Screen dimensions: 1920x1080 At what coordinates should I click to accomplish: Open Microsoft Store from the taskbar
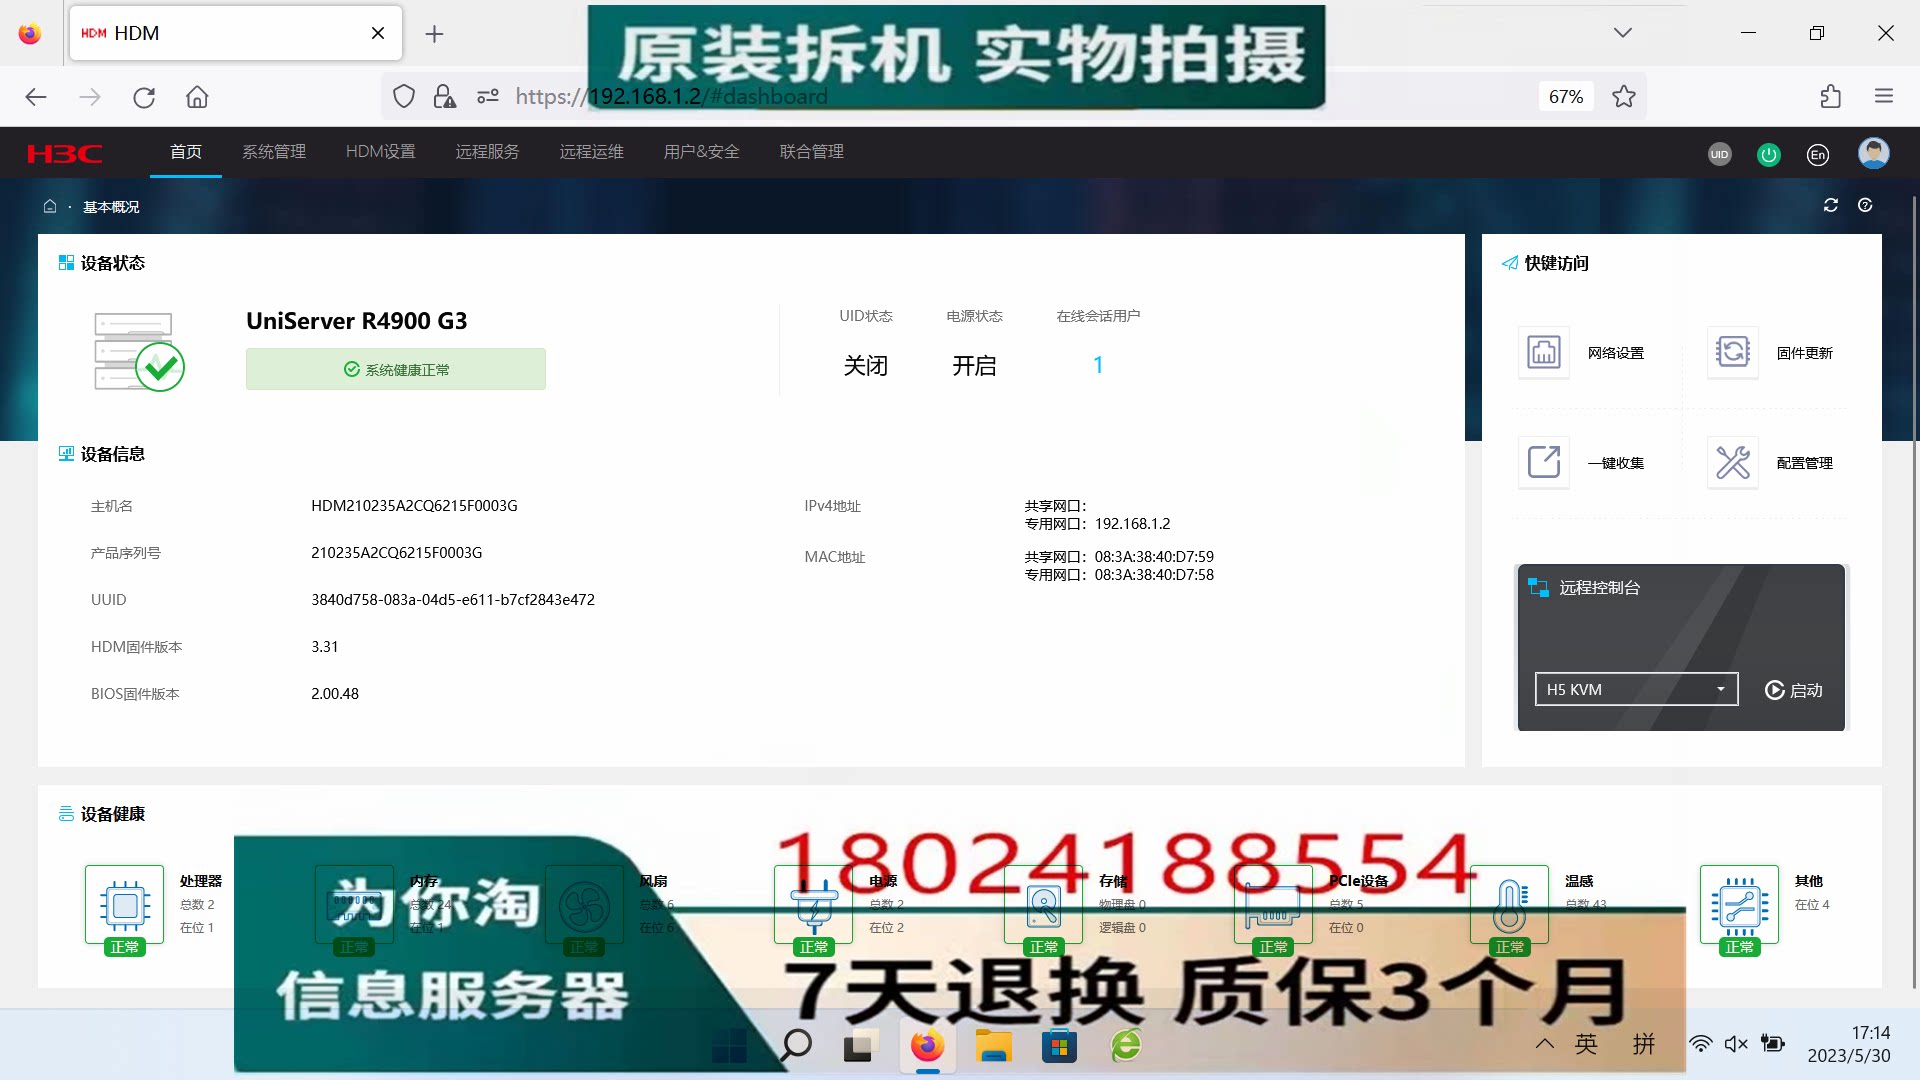1060,1045
